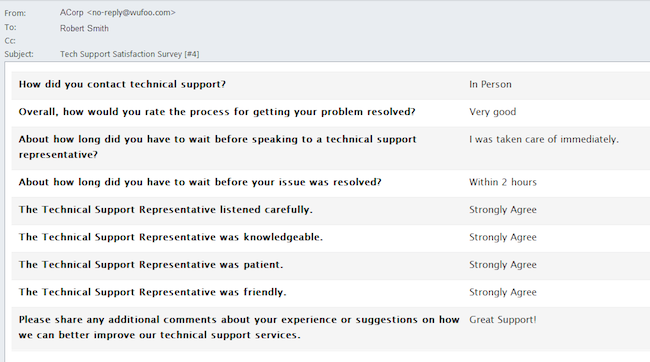Click 'Strongly Agree' for listened carefully

pyautogui.click(x=502, y=209)
